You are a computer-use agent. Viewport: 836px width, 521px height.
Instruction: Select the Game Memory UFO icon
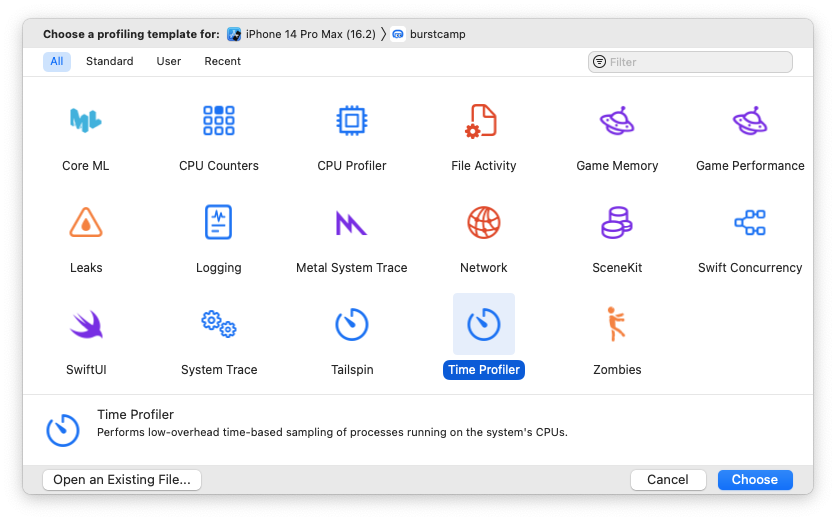(x=617, y=121)
